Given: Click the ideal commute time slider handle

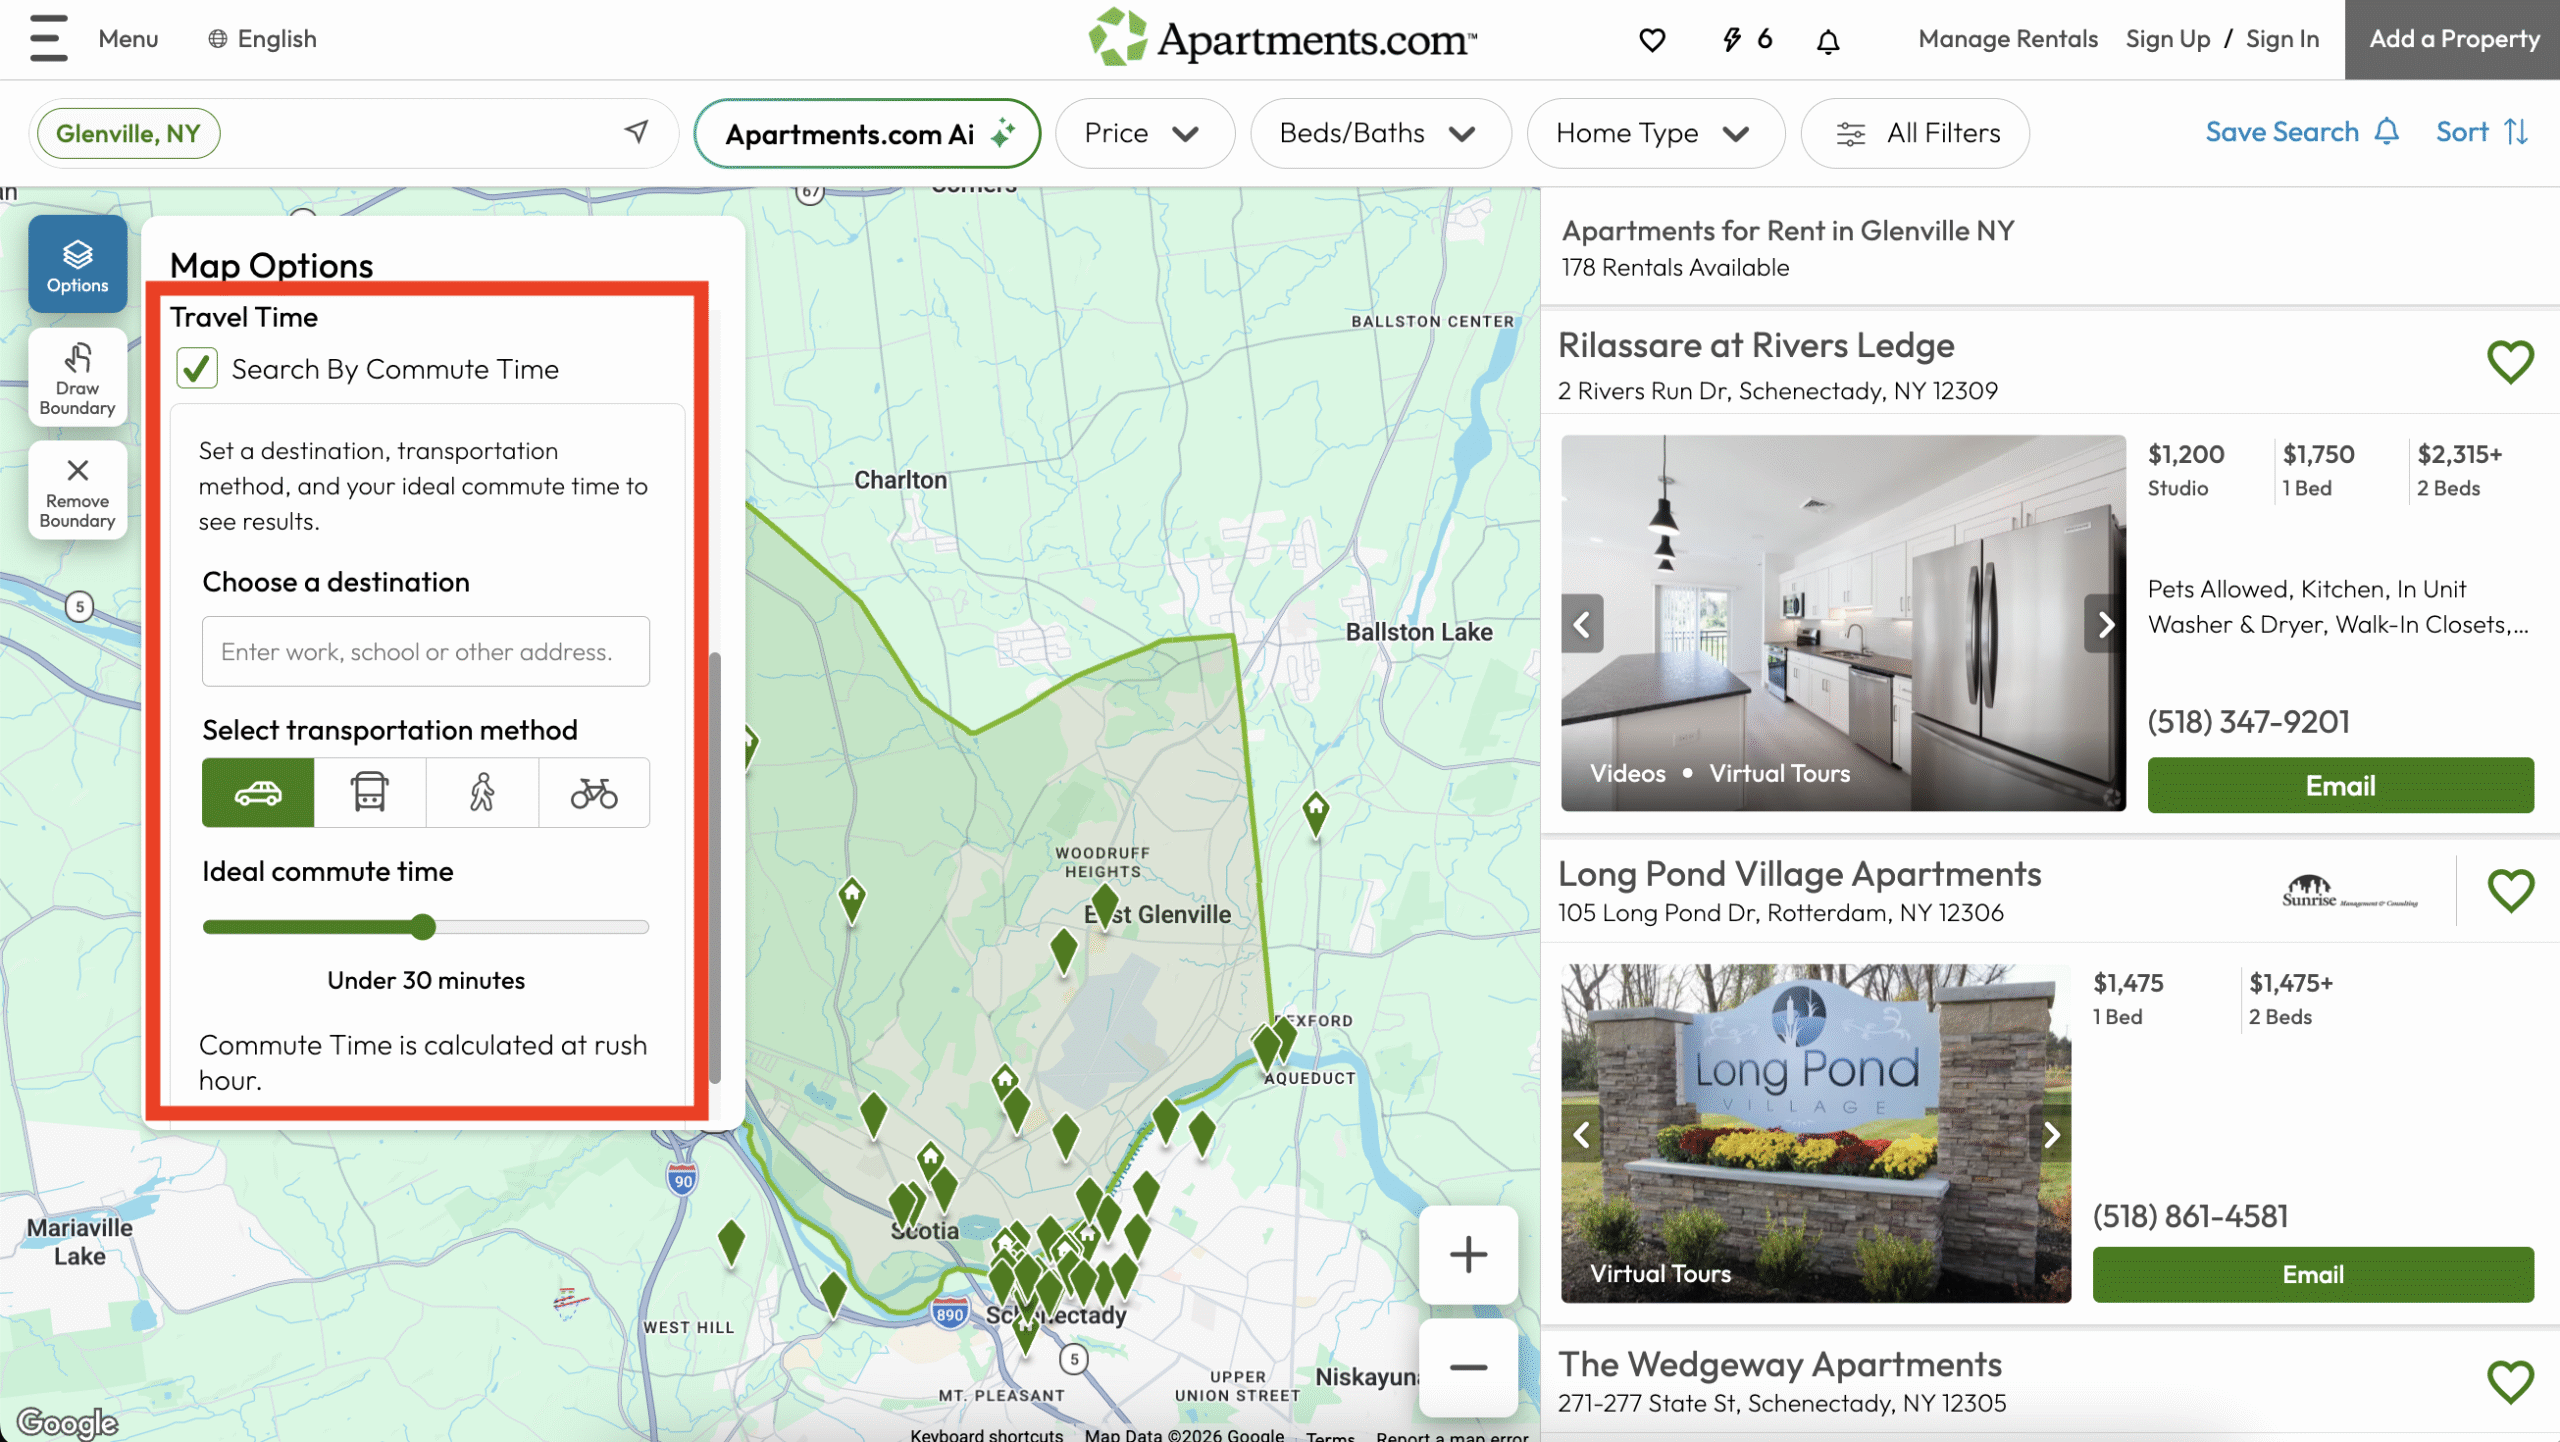Looking at the screenshot, I should coord(423,927).
